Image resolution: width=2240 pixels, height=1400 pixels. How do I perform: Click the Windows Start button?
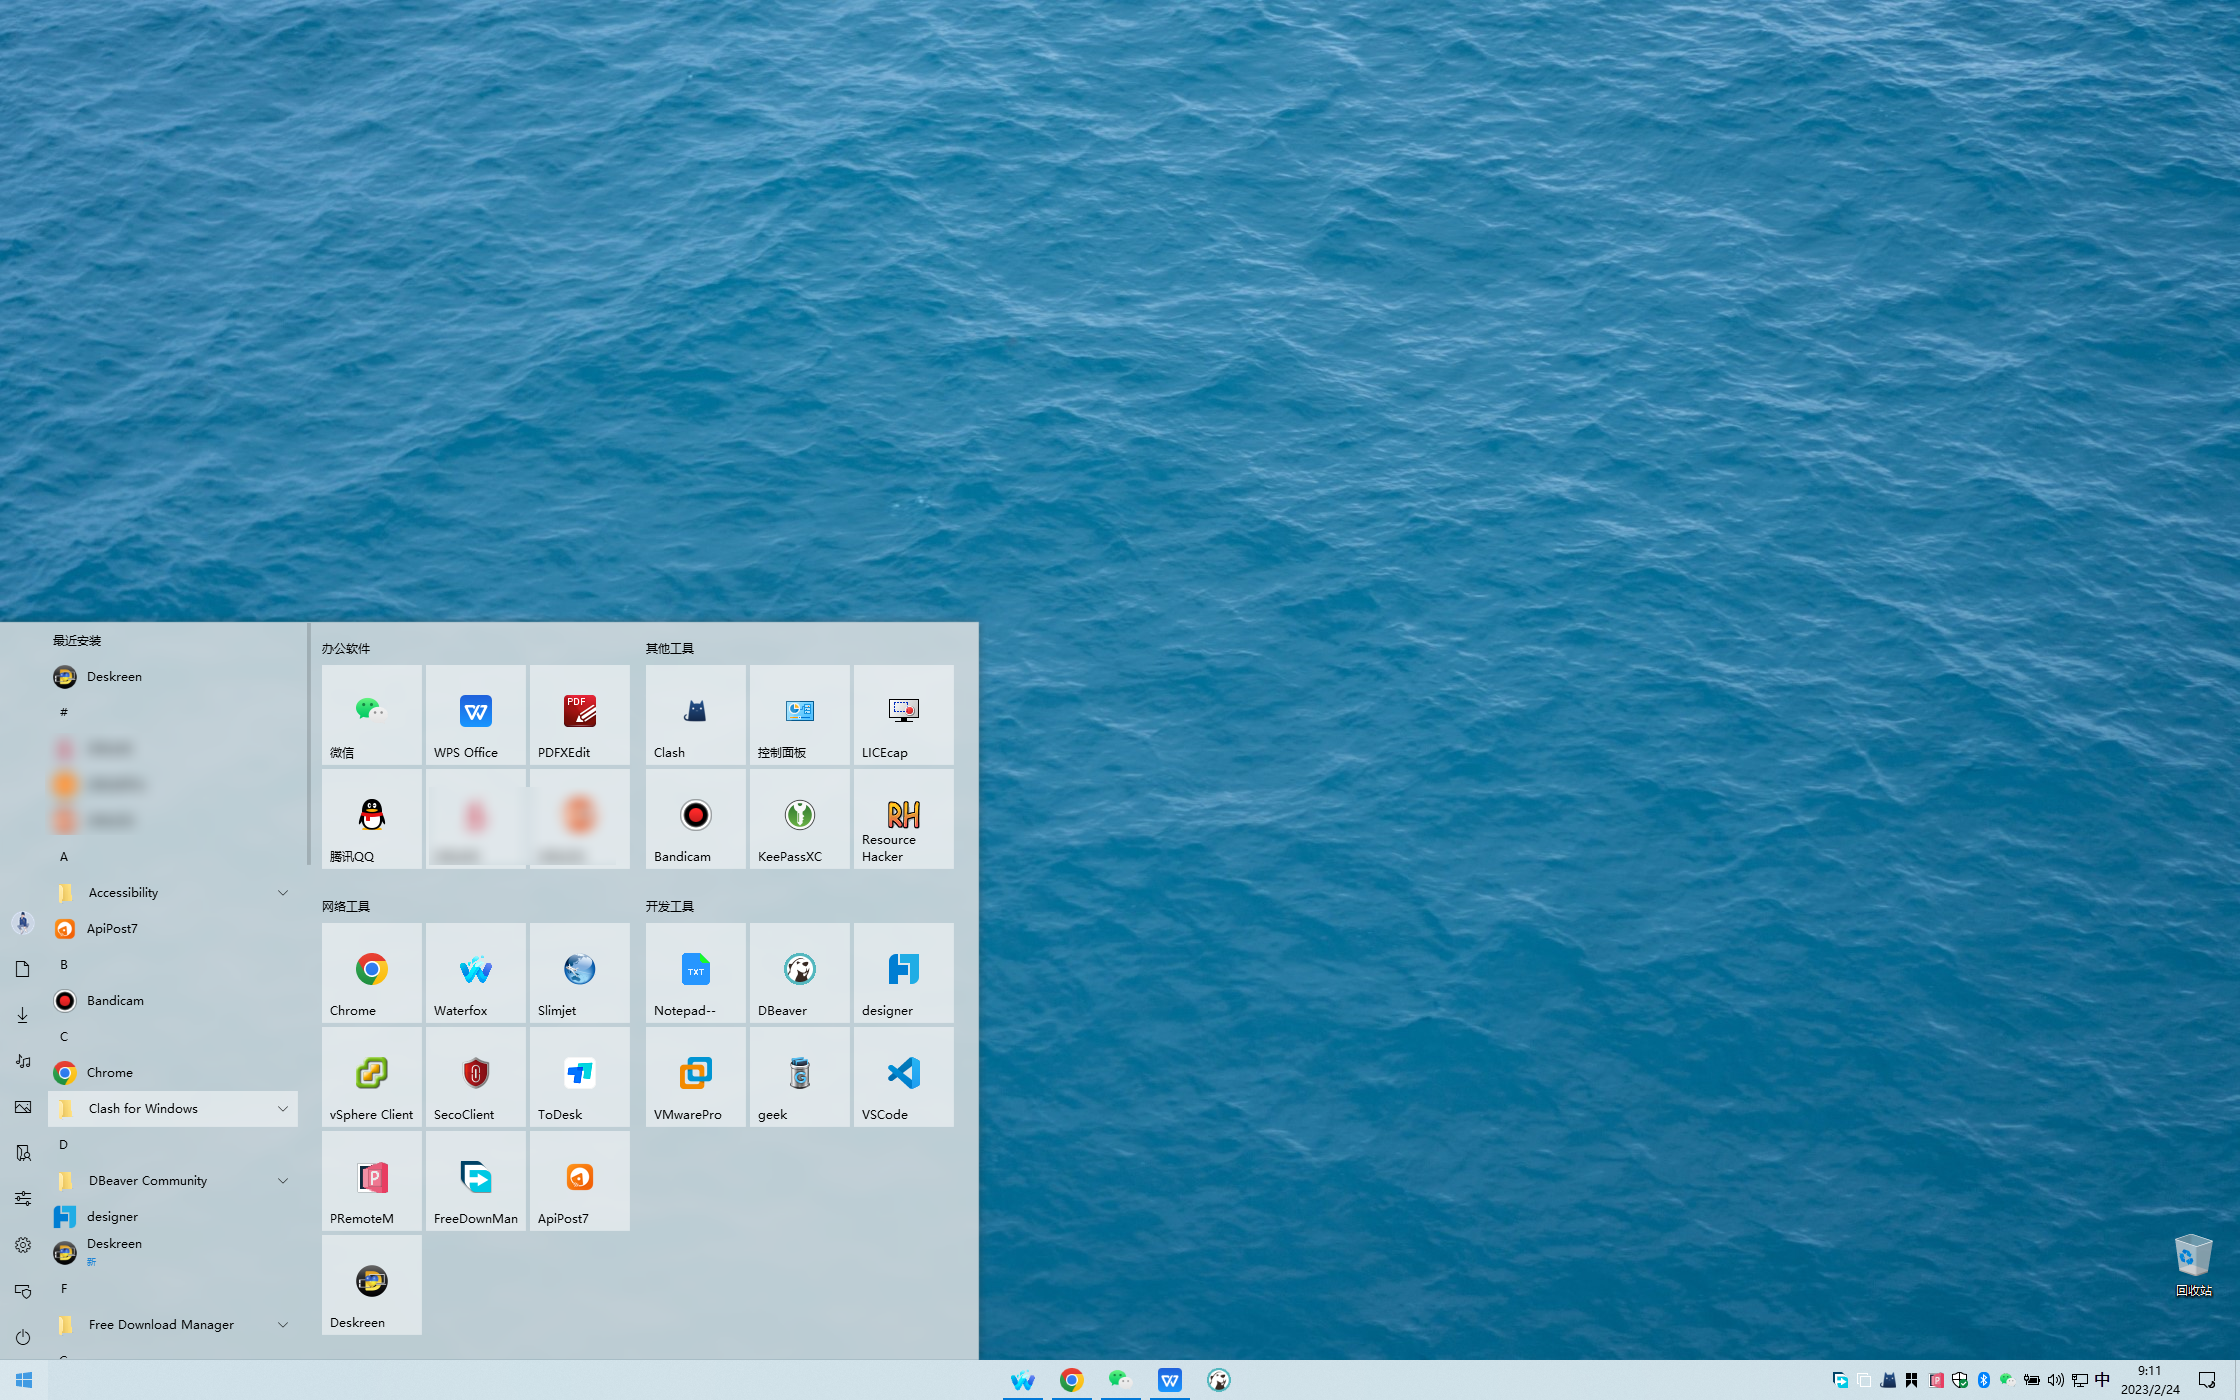pyautogui.click(x=24, y=1380)
